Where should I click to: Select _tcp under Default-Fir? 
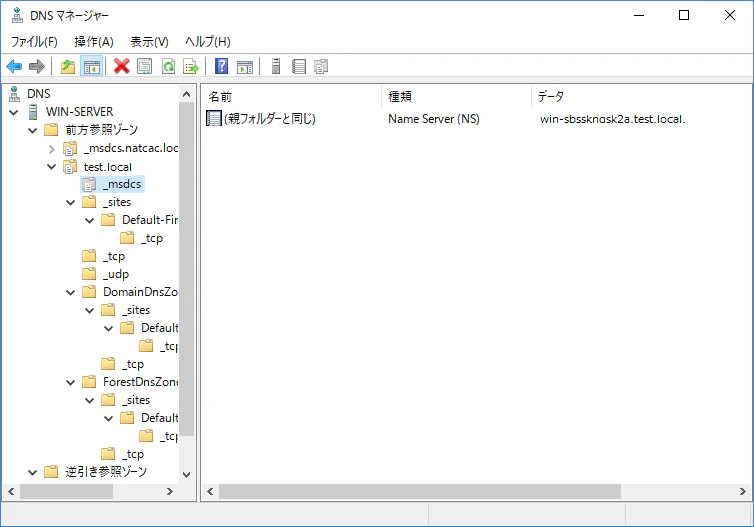coord(152,238)
